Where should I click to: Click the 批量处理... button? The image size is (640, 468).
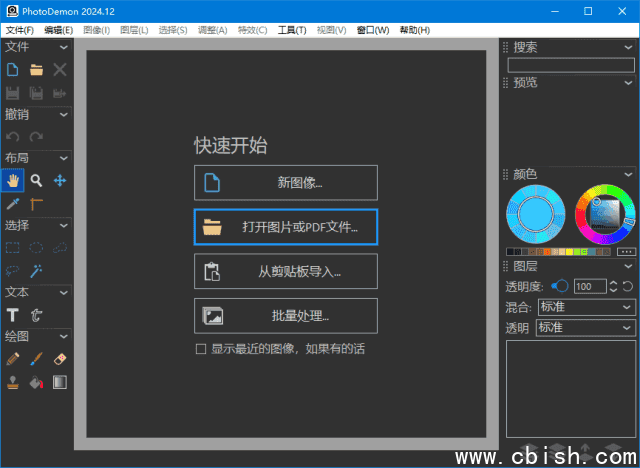pos(286,316)
